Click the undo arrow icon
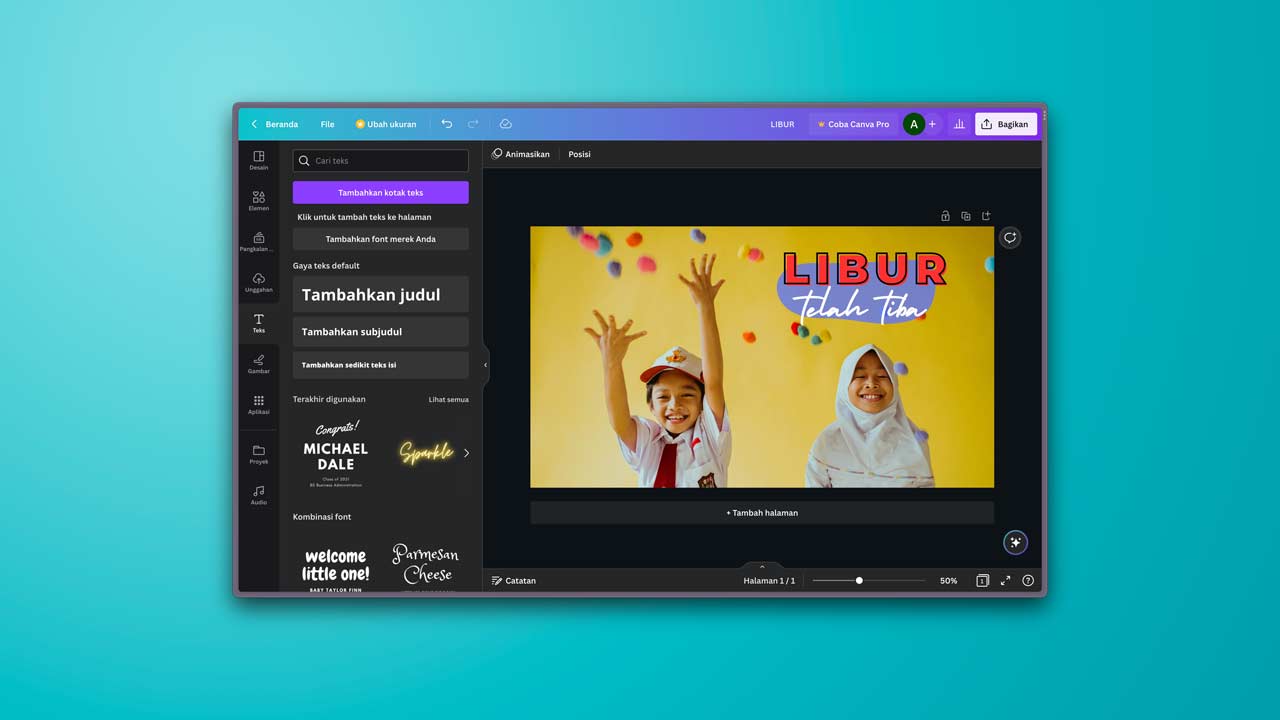The height and width of the screenshot is (720, 1280). [x=446, y=124]
